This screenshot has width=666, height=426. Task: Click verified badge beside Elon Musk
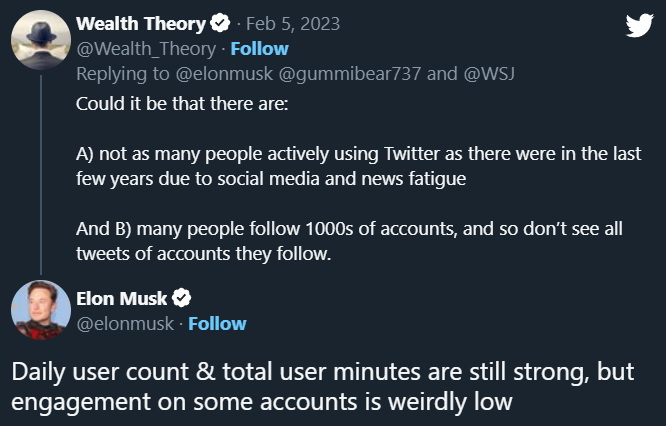coord(182,297)
